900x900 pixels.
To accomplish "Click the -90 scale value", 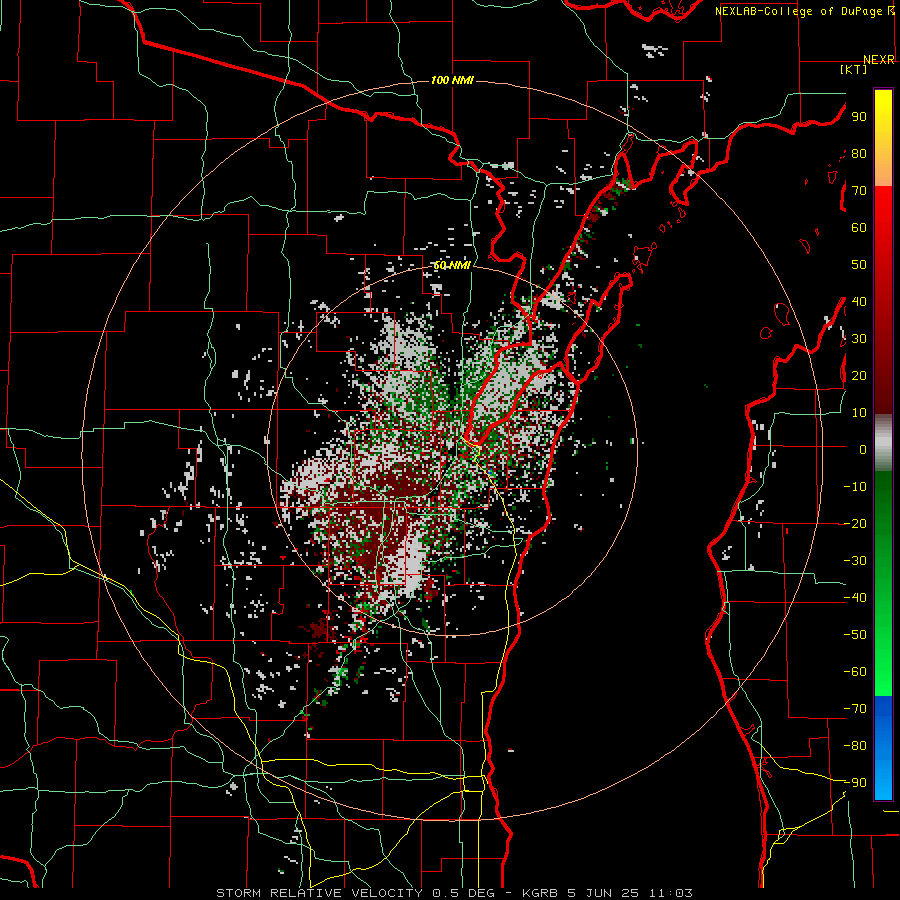I will pos(855,783).
